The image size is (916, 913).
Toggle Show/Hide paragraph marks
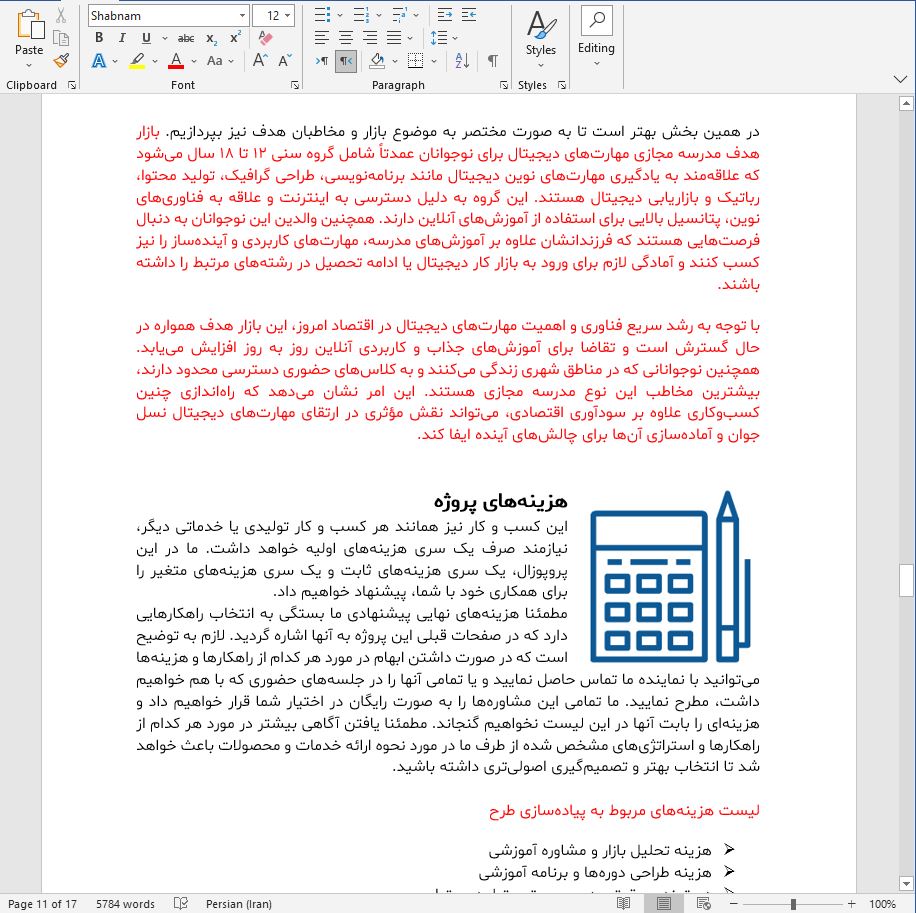[493, 61]
